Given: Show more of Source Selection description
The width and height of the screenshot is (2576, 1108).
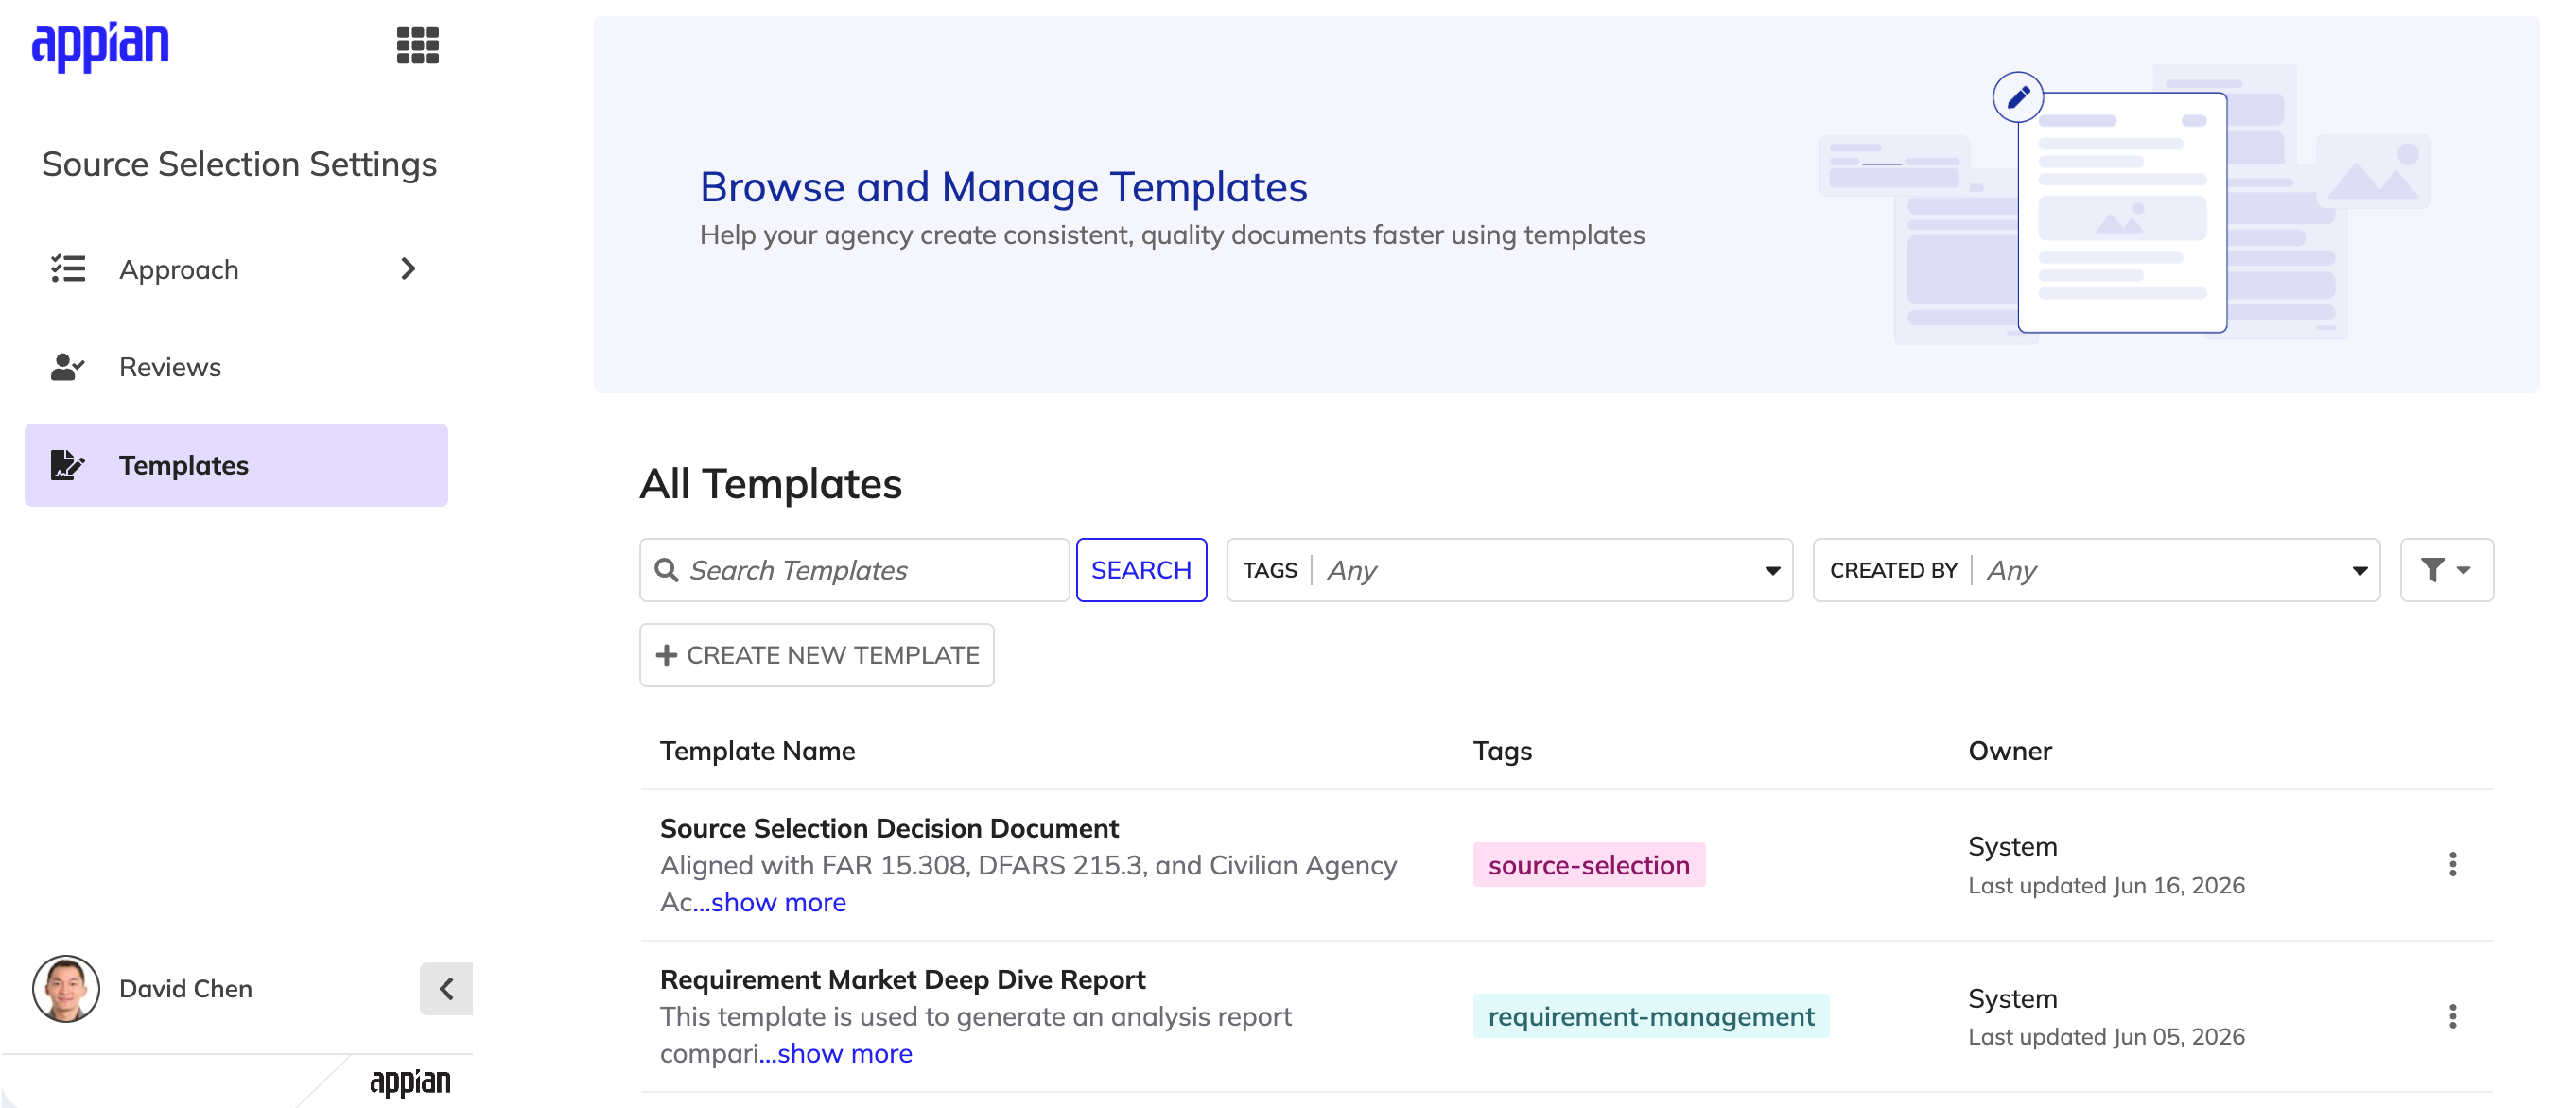Looking at the screenshot, I should (770, 902).
